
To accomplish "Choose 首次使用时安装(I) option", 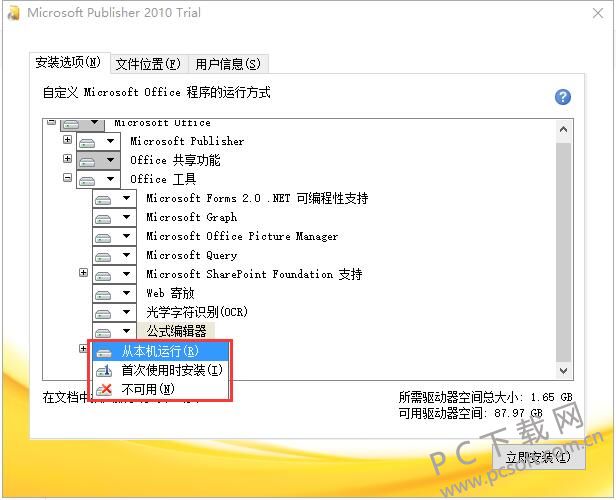I will click(160, 370).
